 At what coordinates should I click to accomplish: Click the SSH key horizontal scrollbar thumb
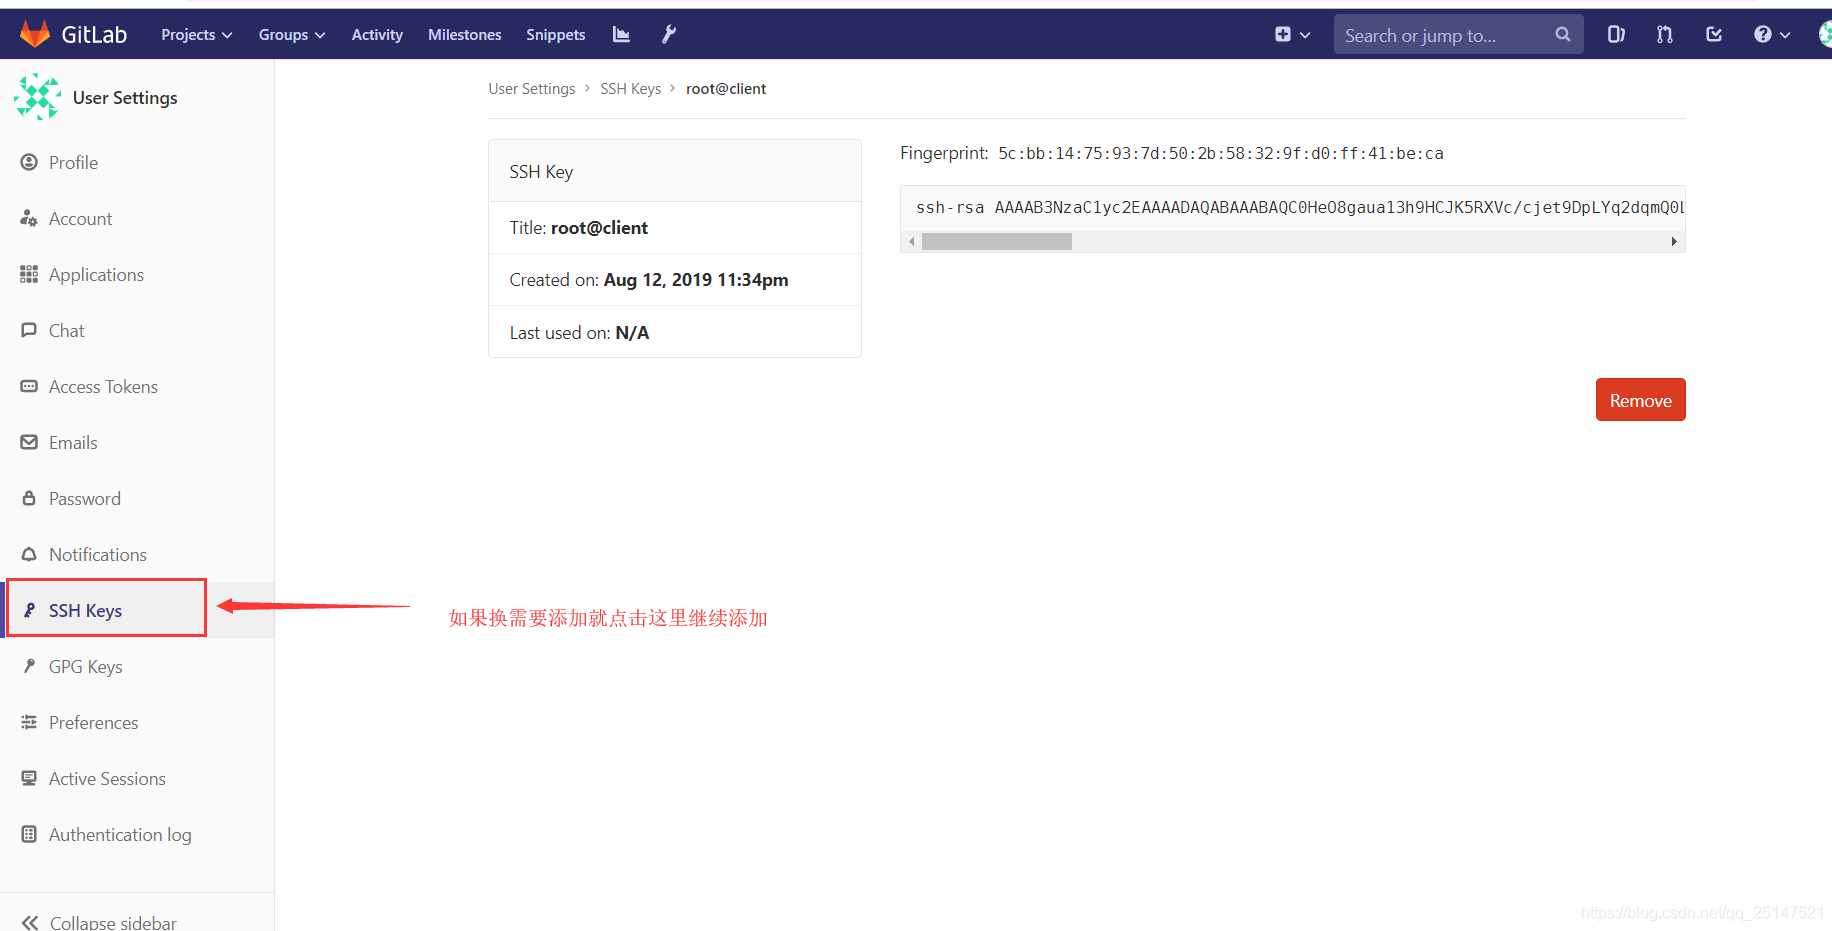(x=997, y=241)
